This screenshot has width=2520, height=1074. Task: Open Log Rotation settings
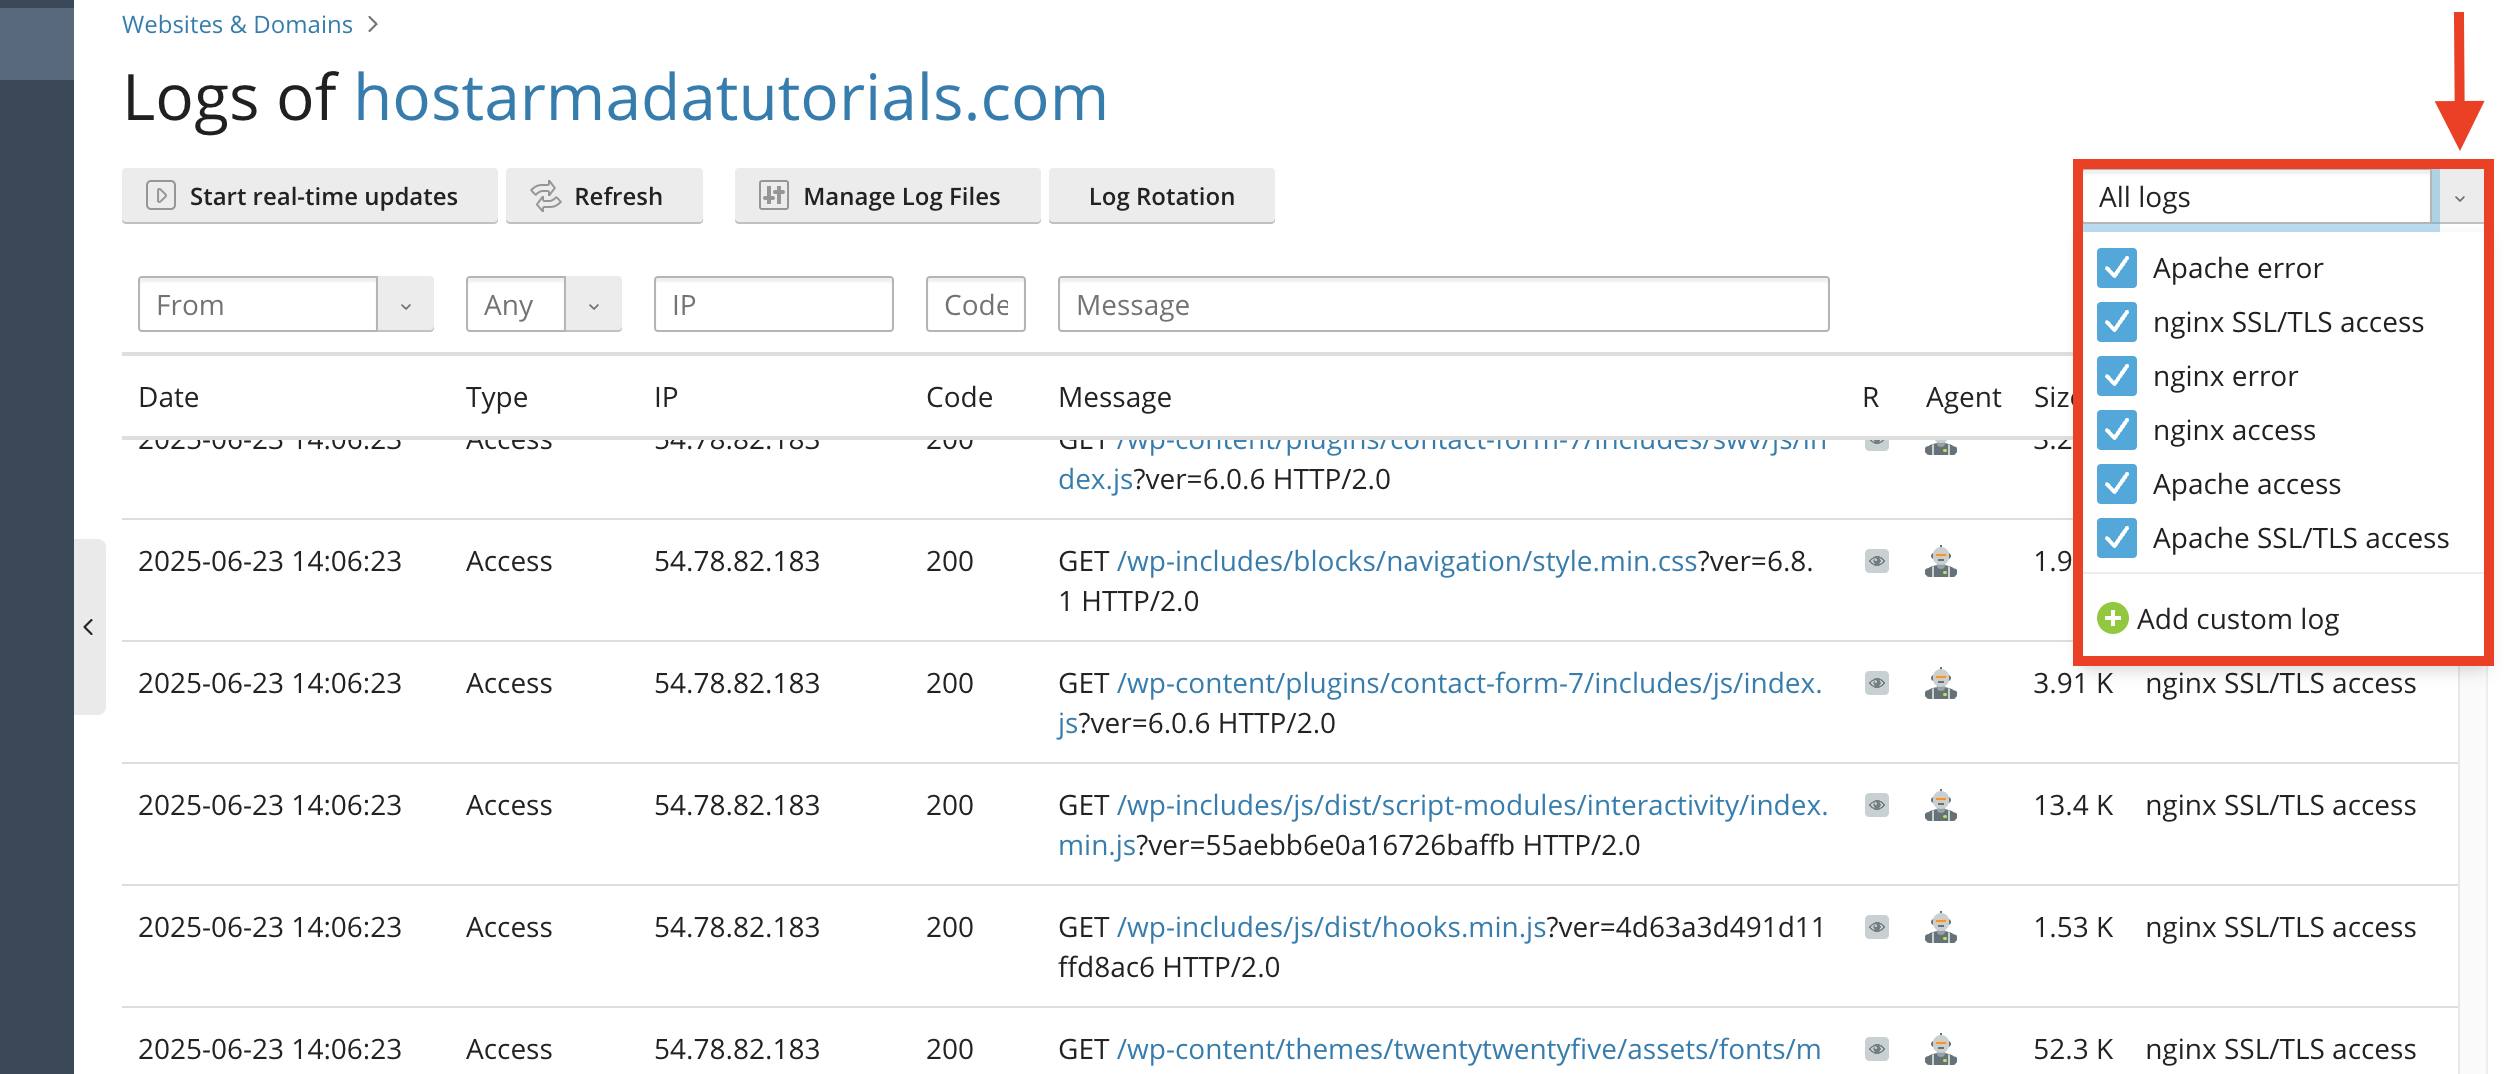pyautogui.click(x=1161, y=196)
